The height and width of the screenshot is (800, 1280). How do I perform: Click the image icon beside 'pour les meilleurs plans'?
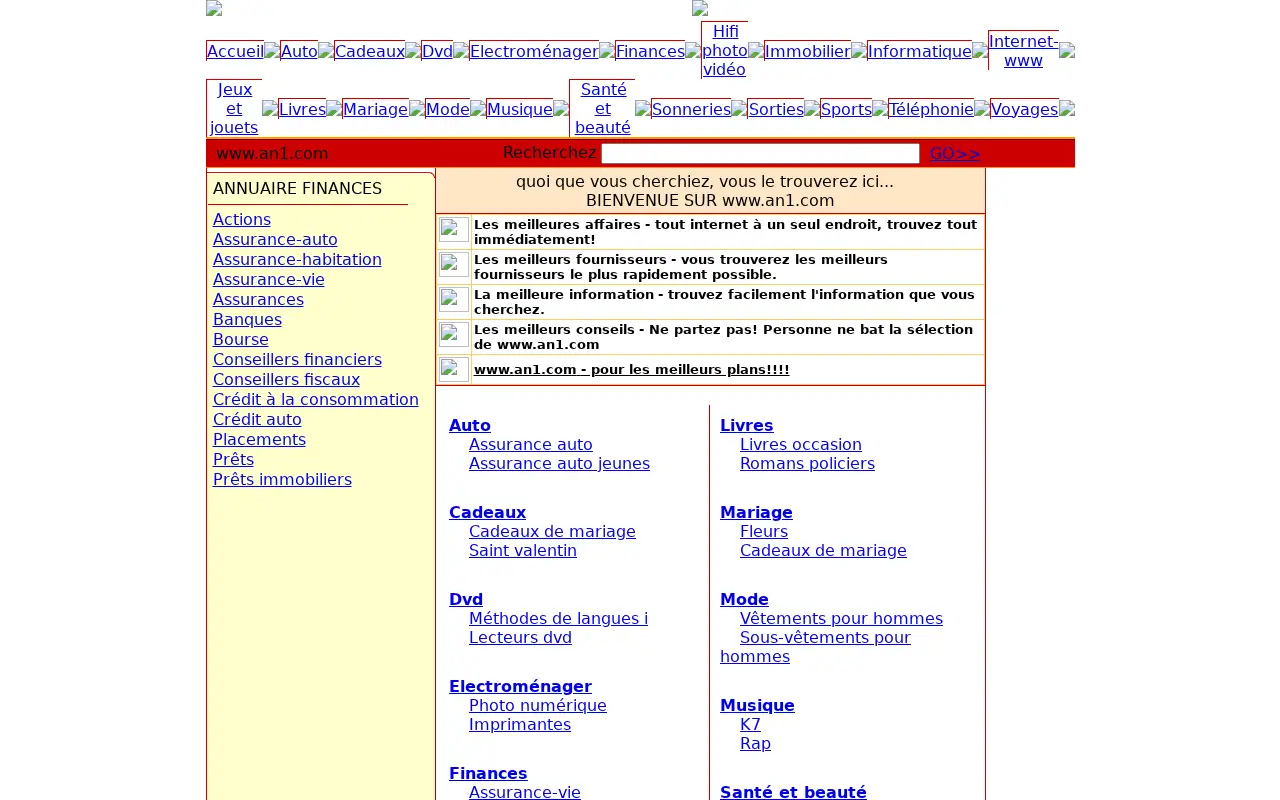point(454,370)
